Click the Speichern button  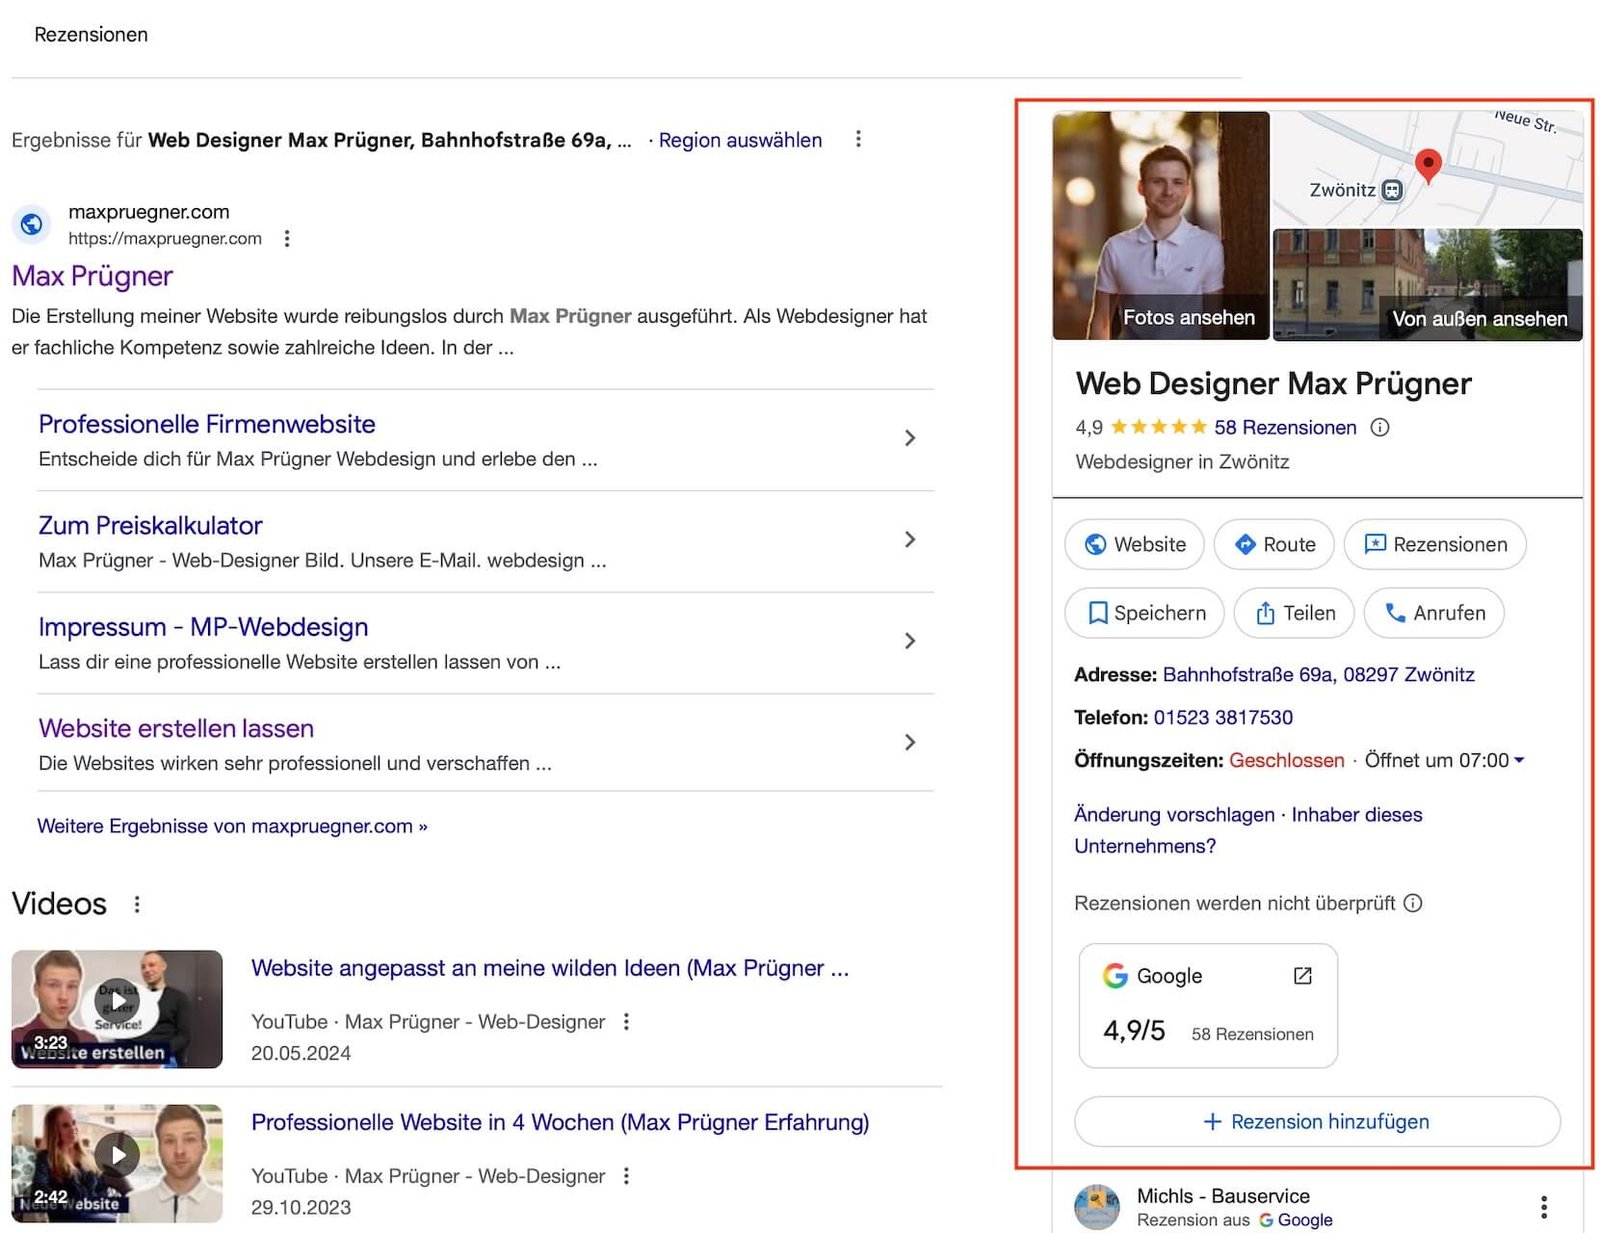tap(1145, 613)
